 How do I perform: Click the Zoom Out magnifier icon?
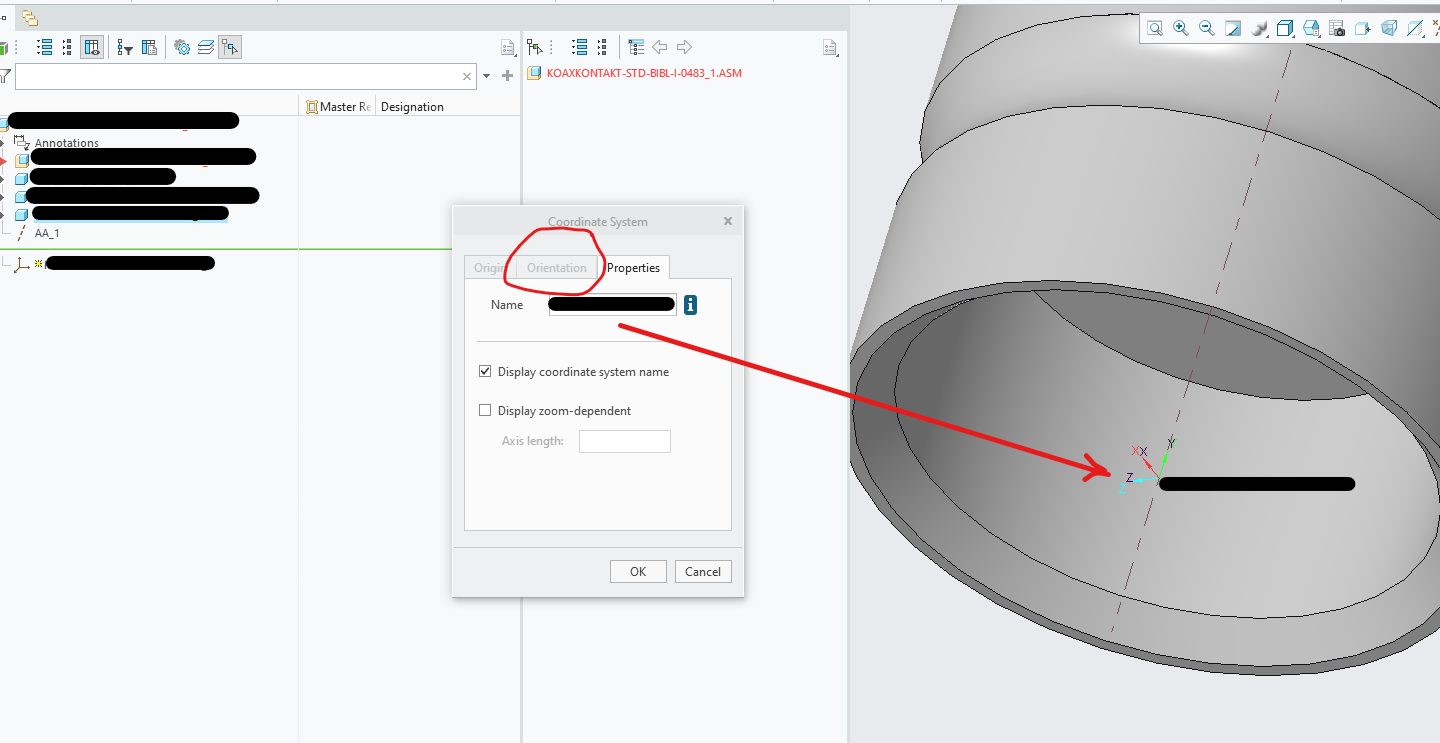pos(1207,29)
